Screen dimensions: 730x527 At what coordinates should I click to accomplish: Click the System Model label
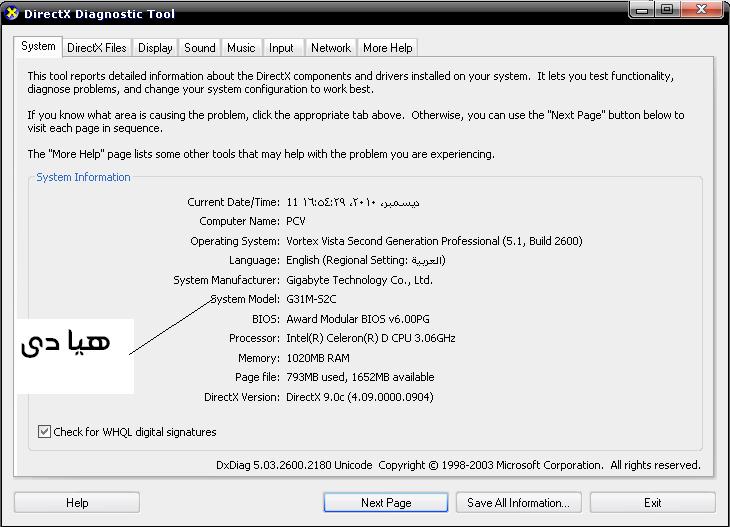click(x=245, y=299)
